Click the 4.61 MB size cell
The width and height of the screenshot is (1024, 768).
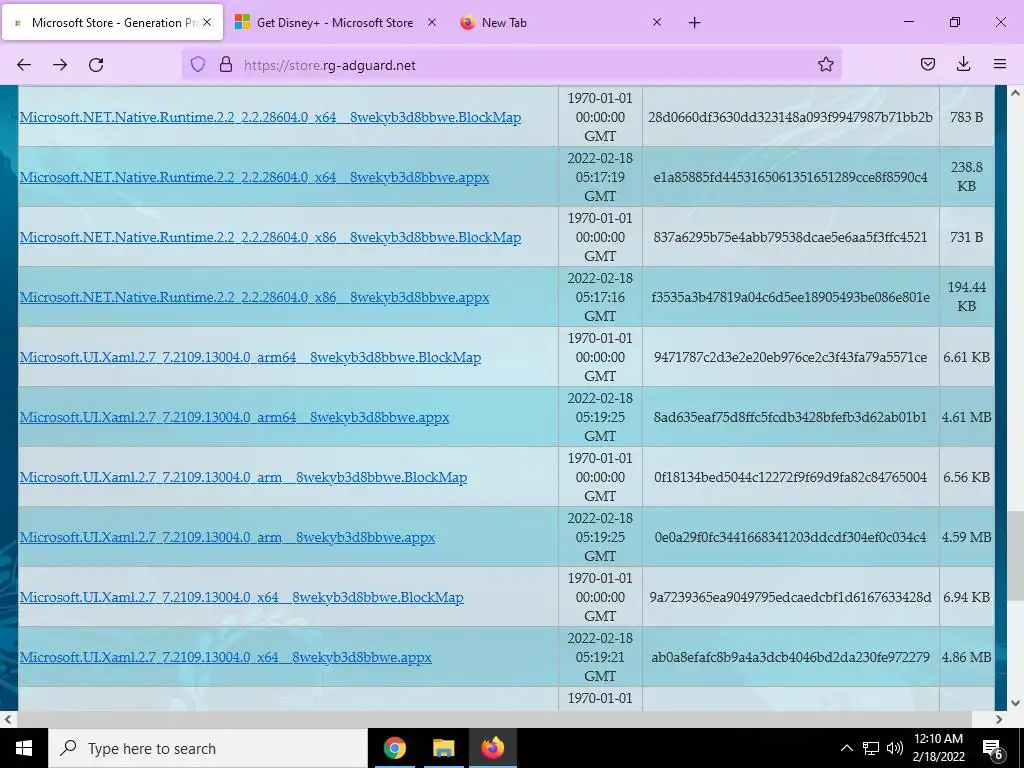click(x=967, y=417)
